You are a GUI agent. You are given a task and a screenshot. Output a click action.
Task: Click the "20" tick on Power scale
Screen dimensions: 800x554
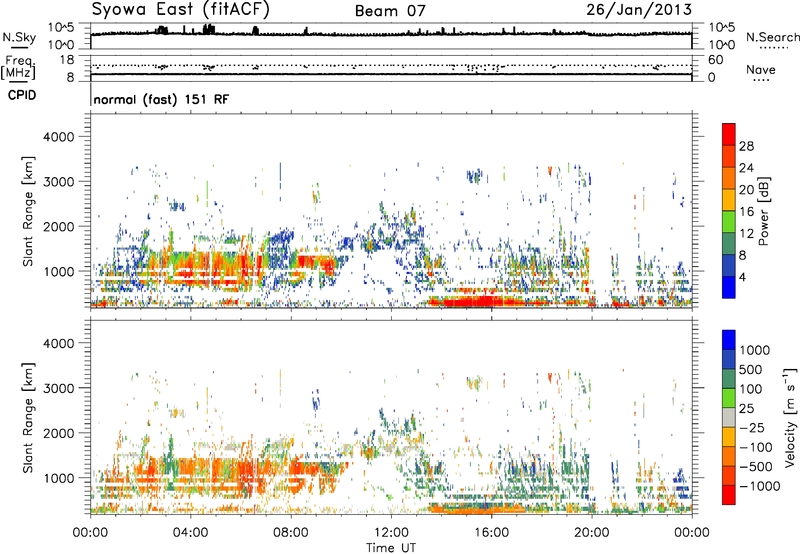(746, 190)
